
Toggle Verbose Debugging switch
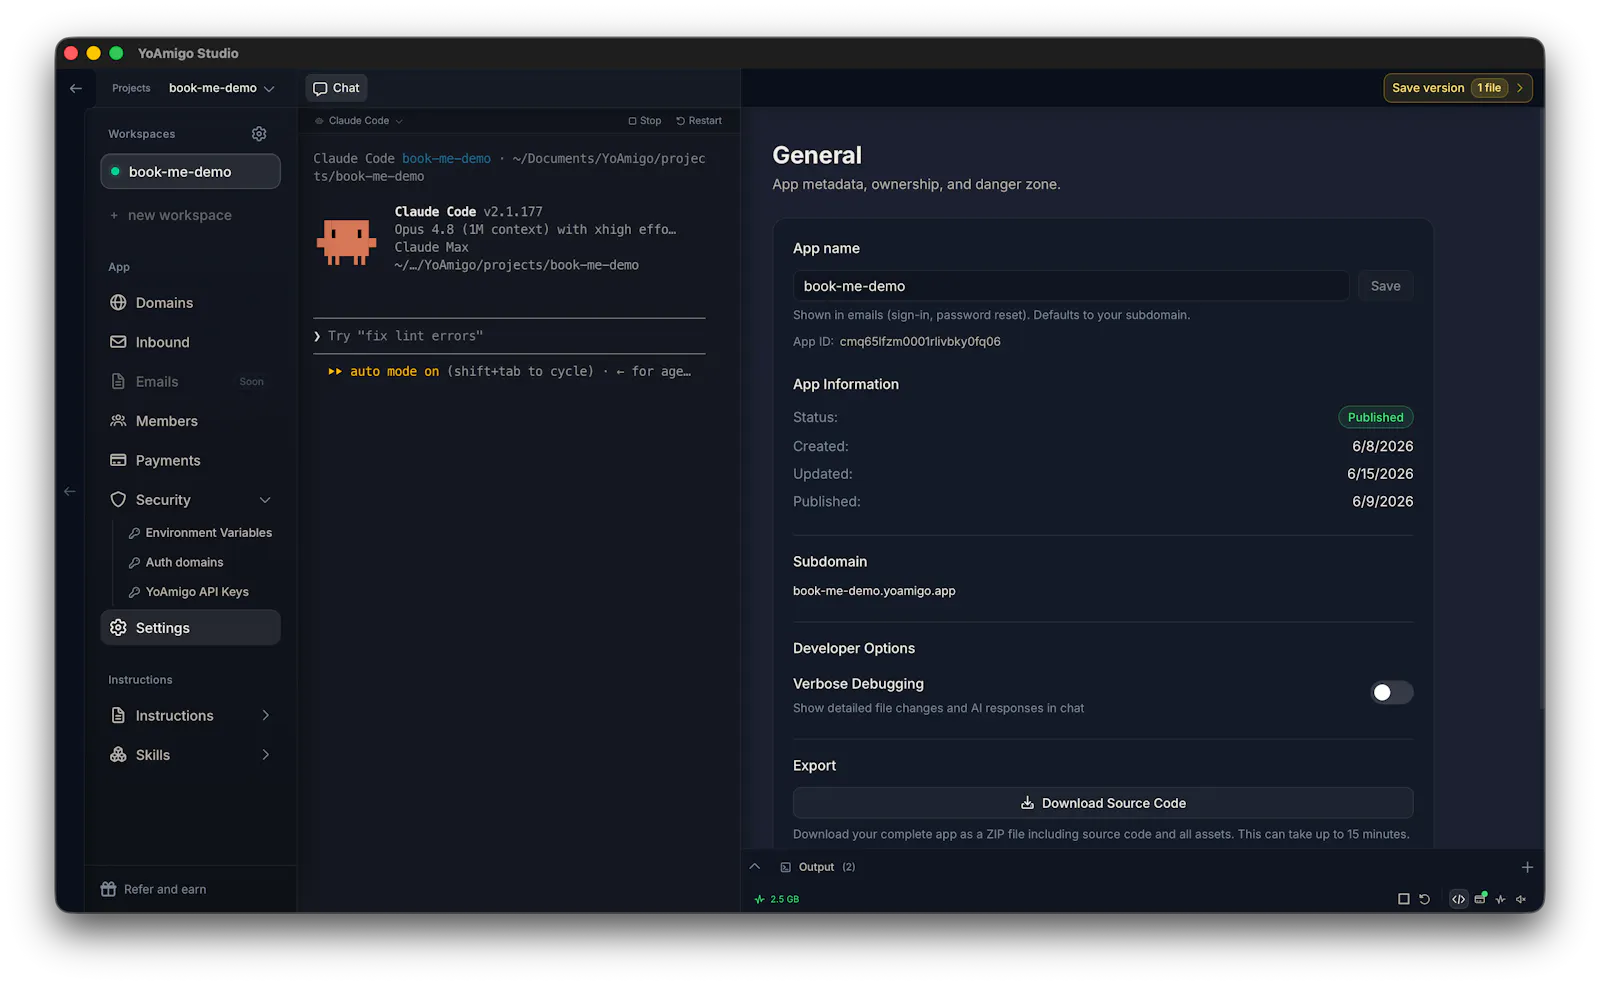(1391, 692)
